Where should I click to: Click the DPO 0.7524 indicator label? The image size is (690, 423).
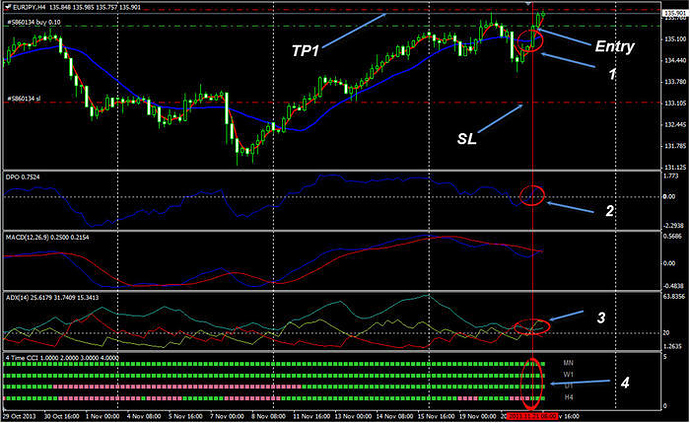[22, 177]
